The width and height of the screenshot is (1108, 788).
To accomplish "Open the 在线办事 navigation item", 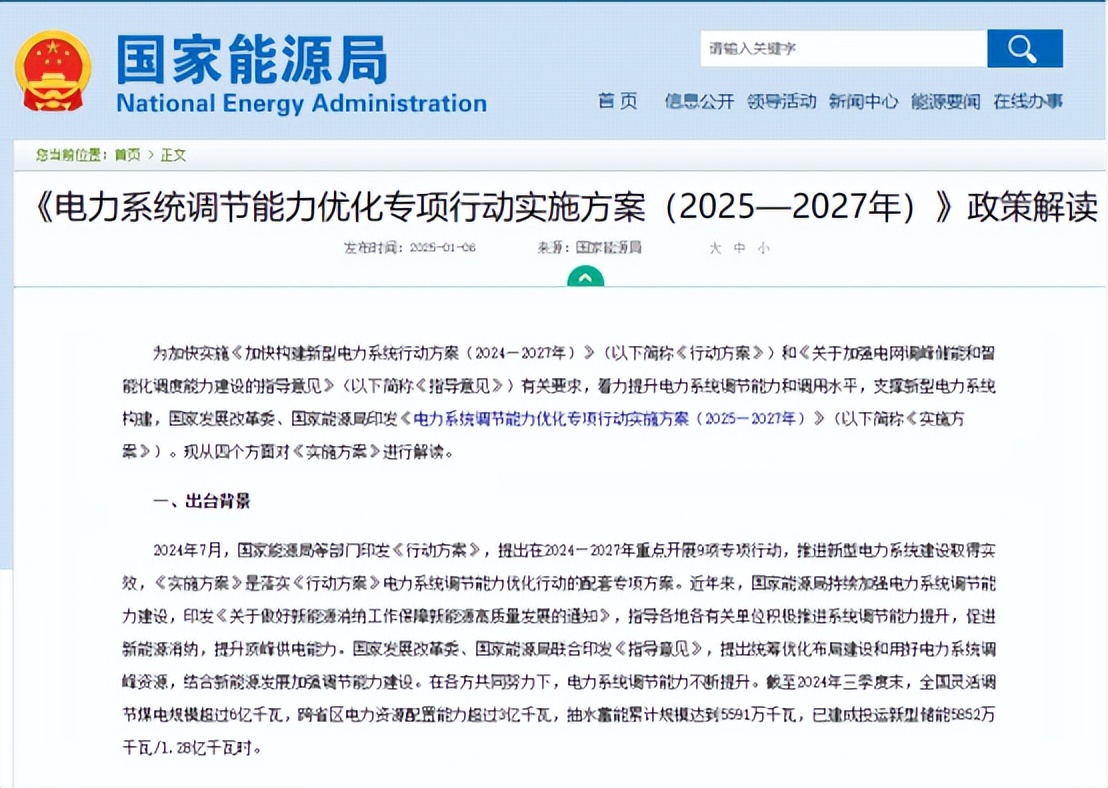I will (1028, 102).
